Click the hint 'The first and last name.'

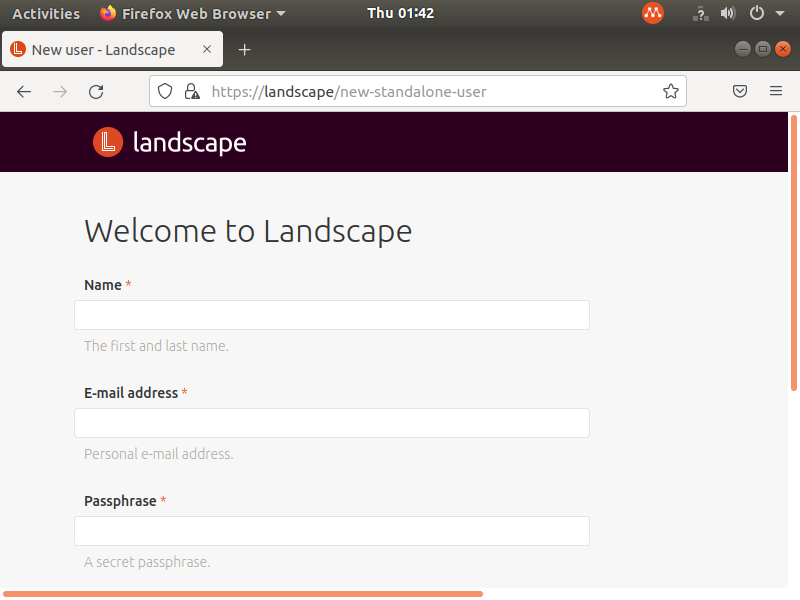(156, 346)
